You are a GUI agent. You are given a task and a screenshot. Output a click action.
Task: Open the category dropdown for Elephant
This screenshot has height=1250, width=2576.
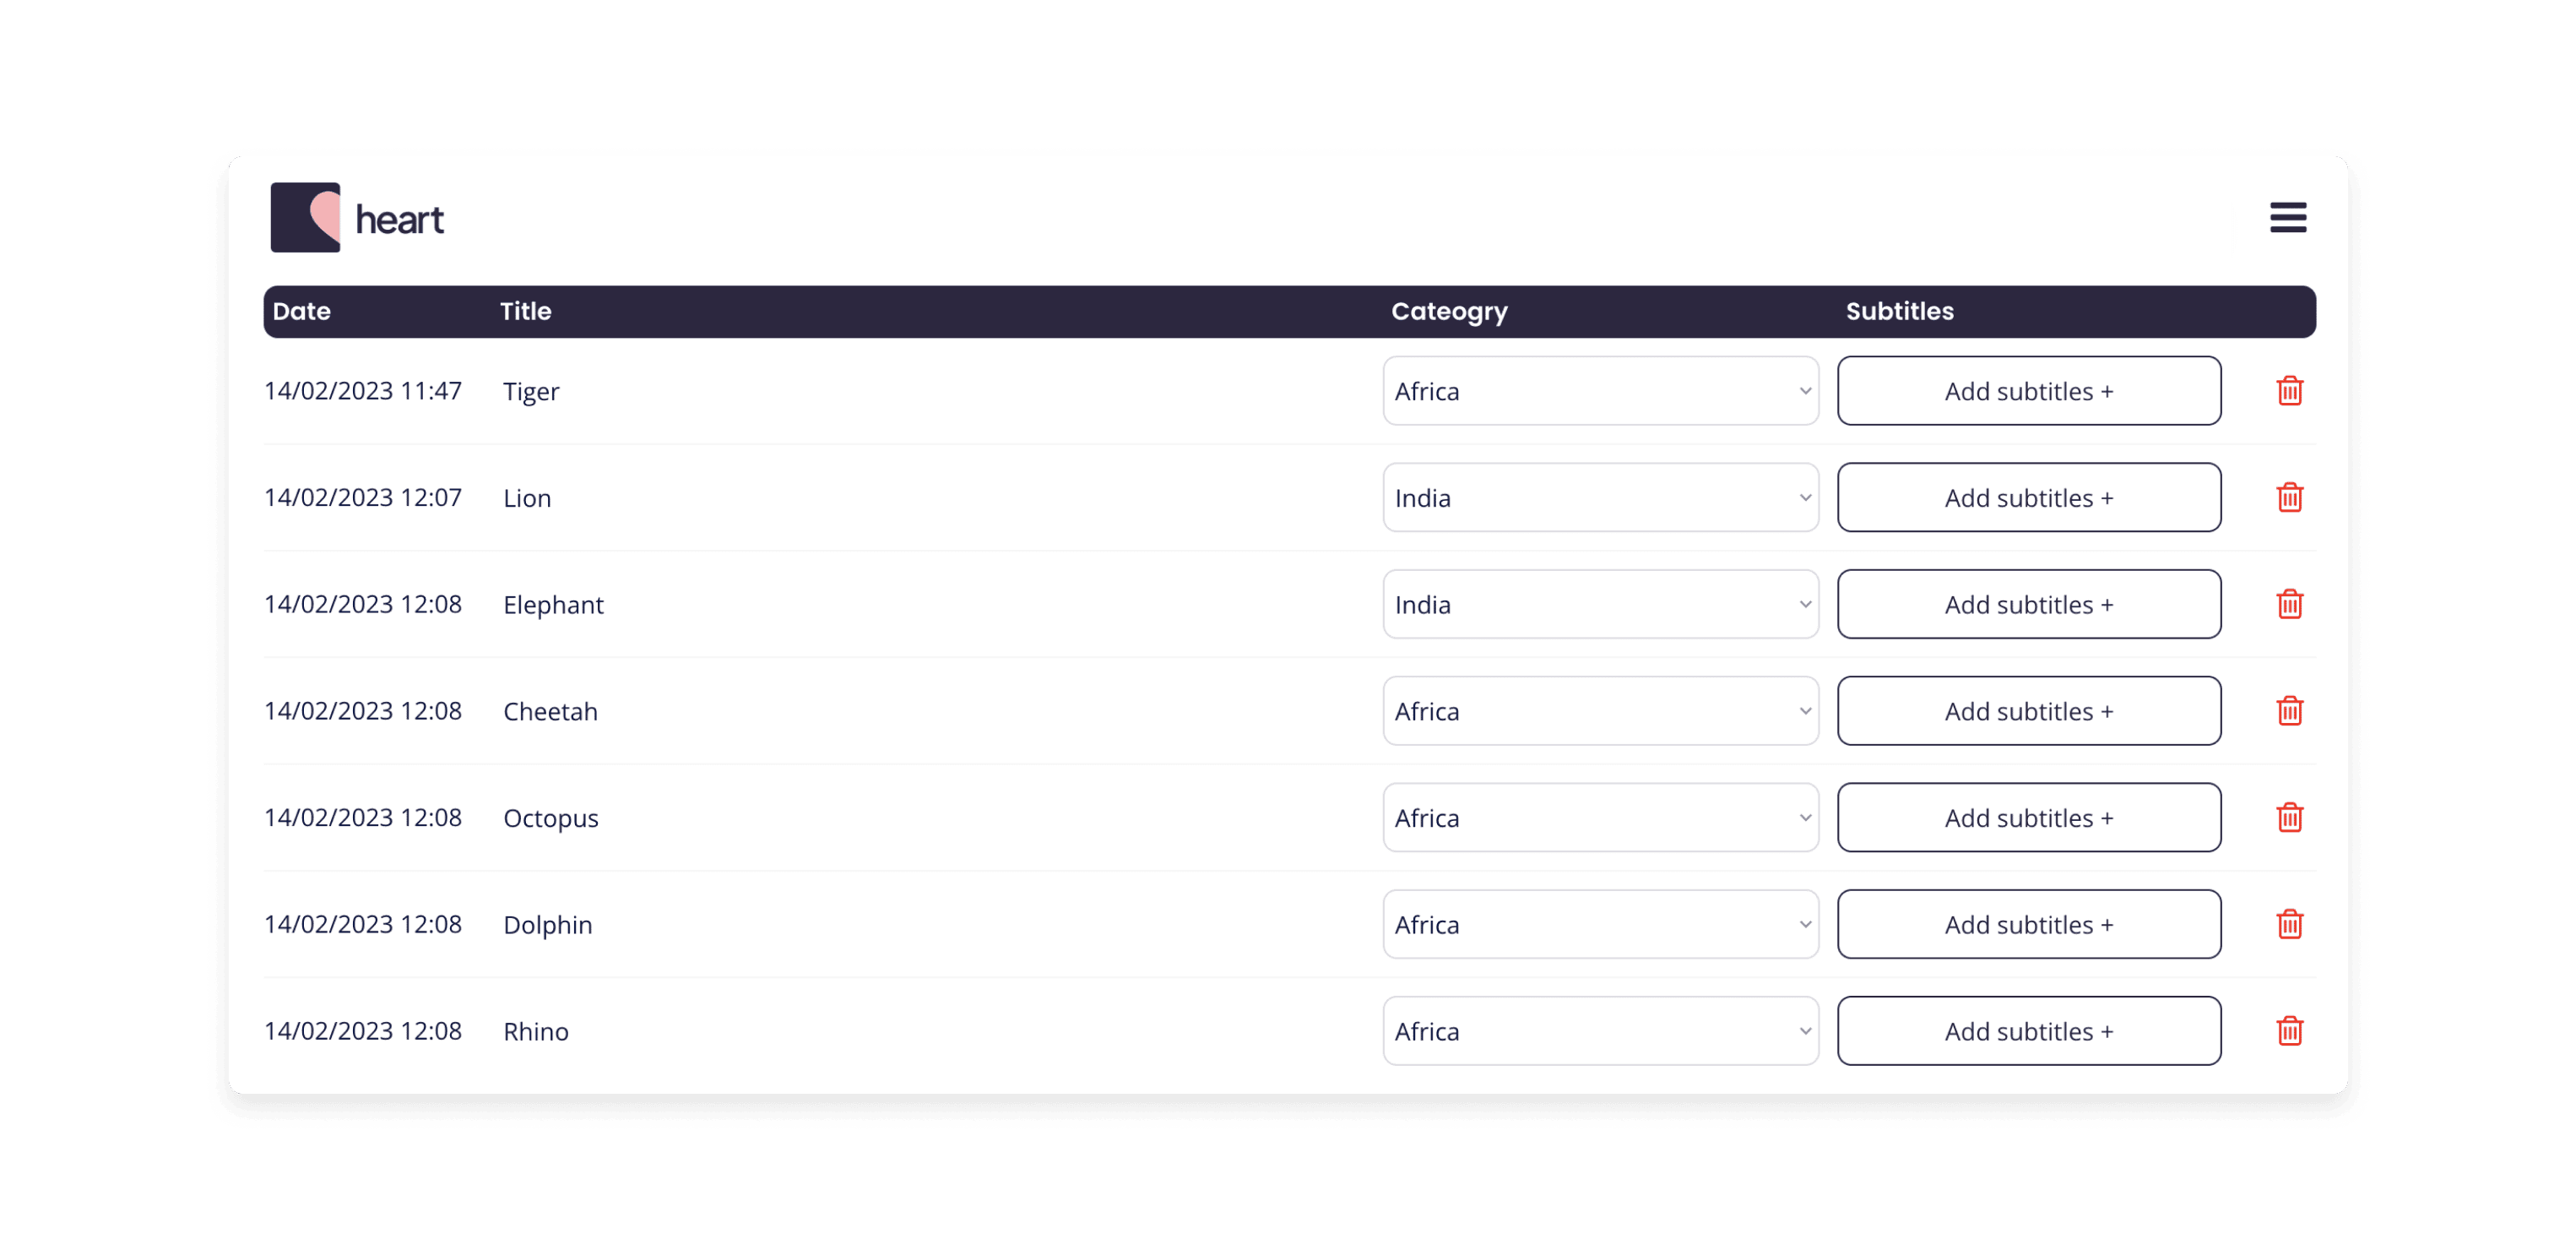(1600, 604)
